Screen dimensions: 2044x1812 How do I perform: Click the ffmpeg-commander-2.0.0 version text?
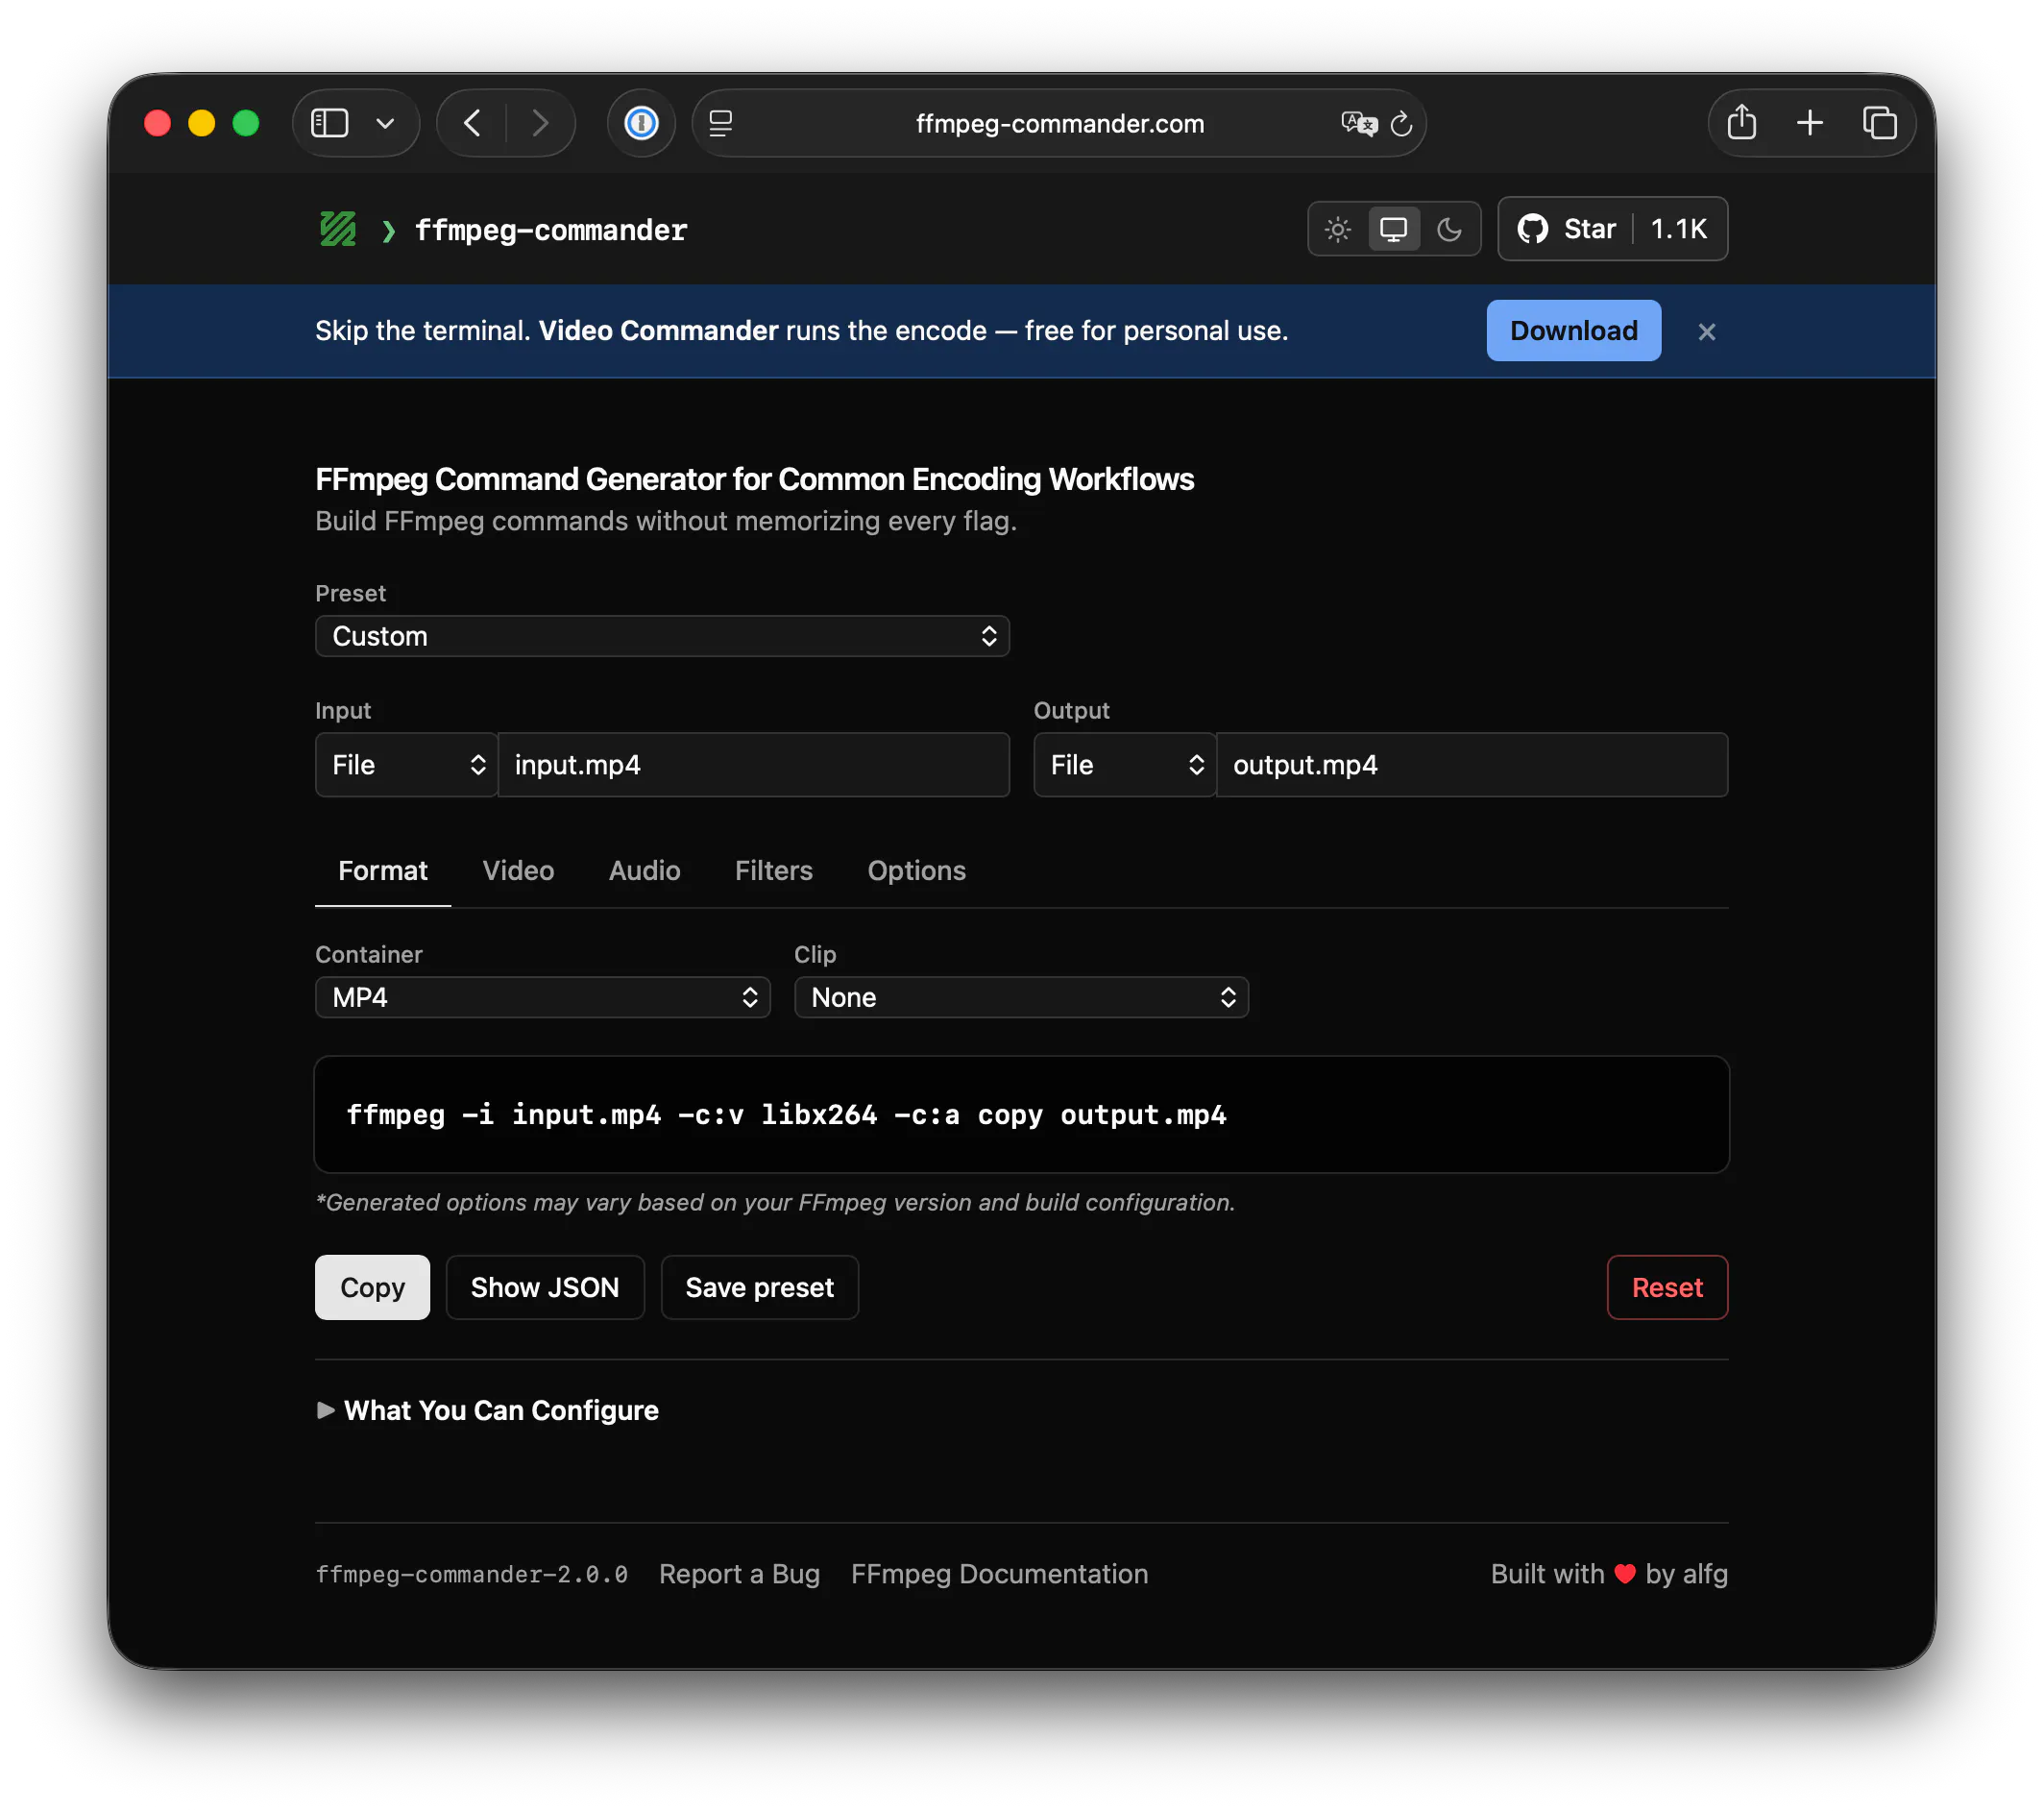tap(471, 1574)
